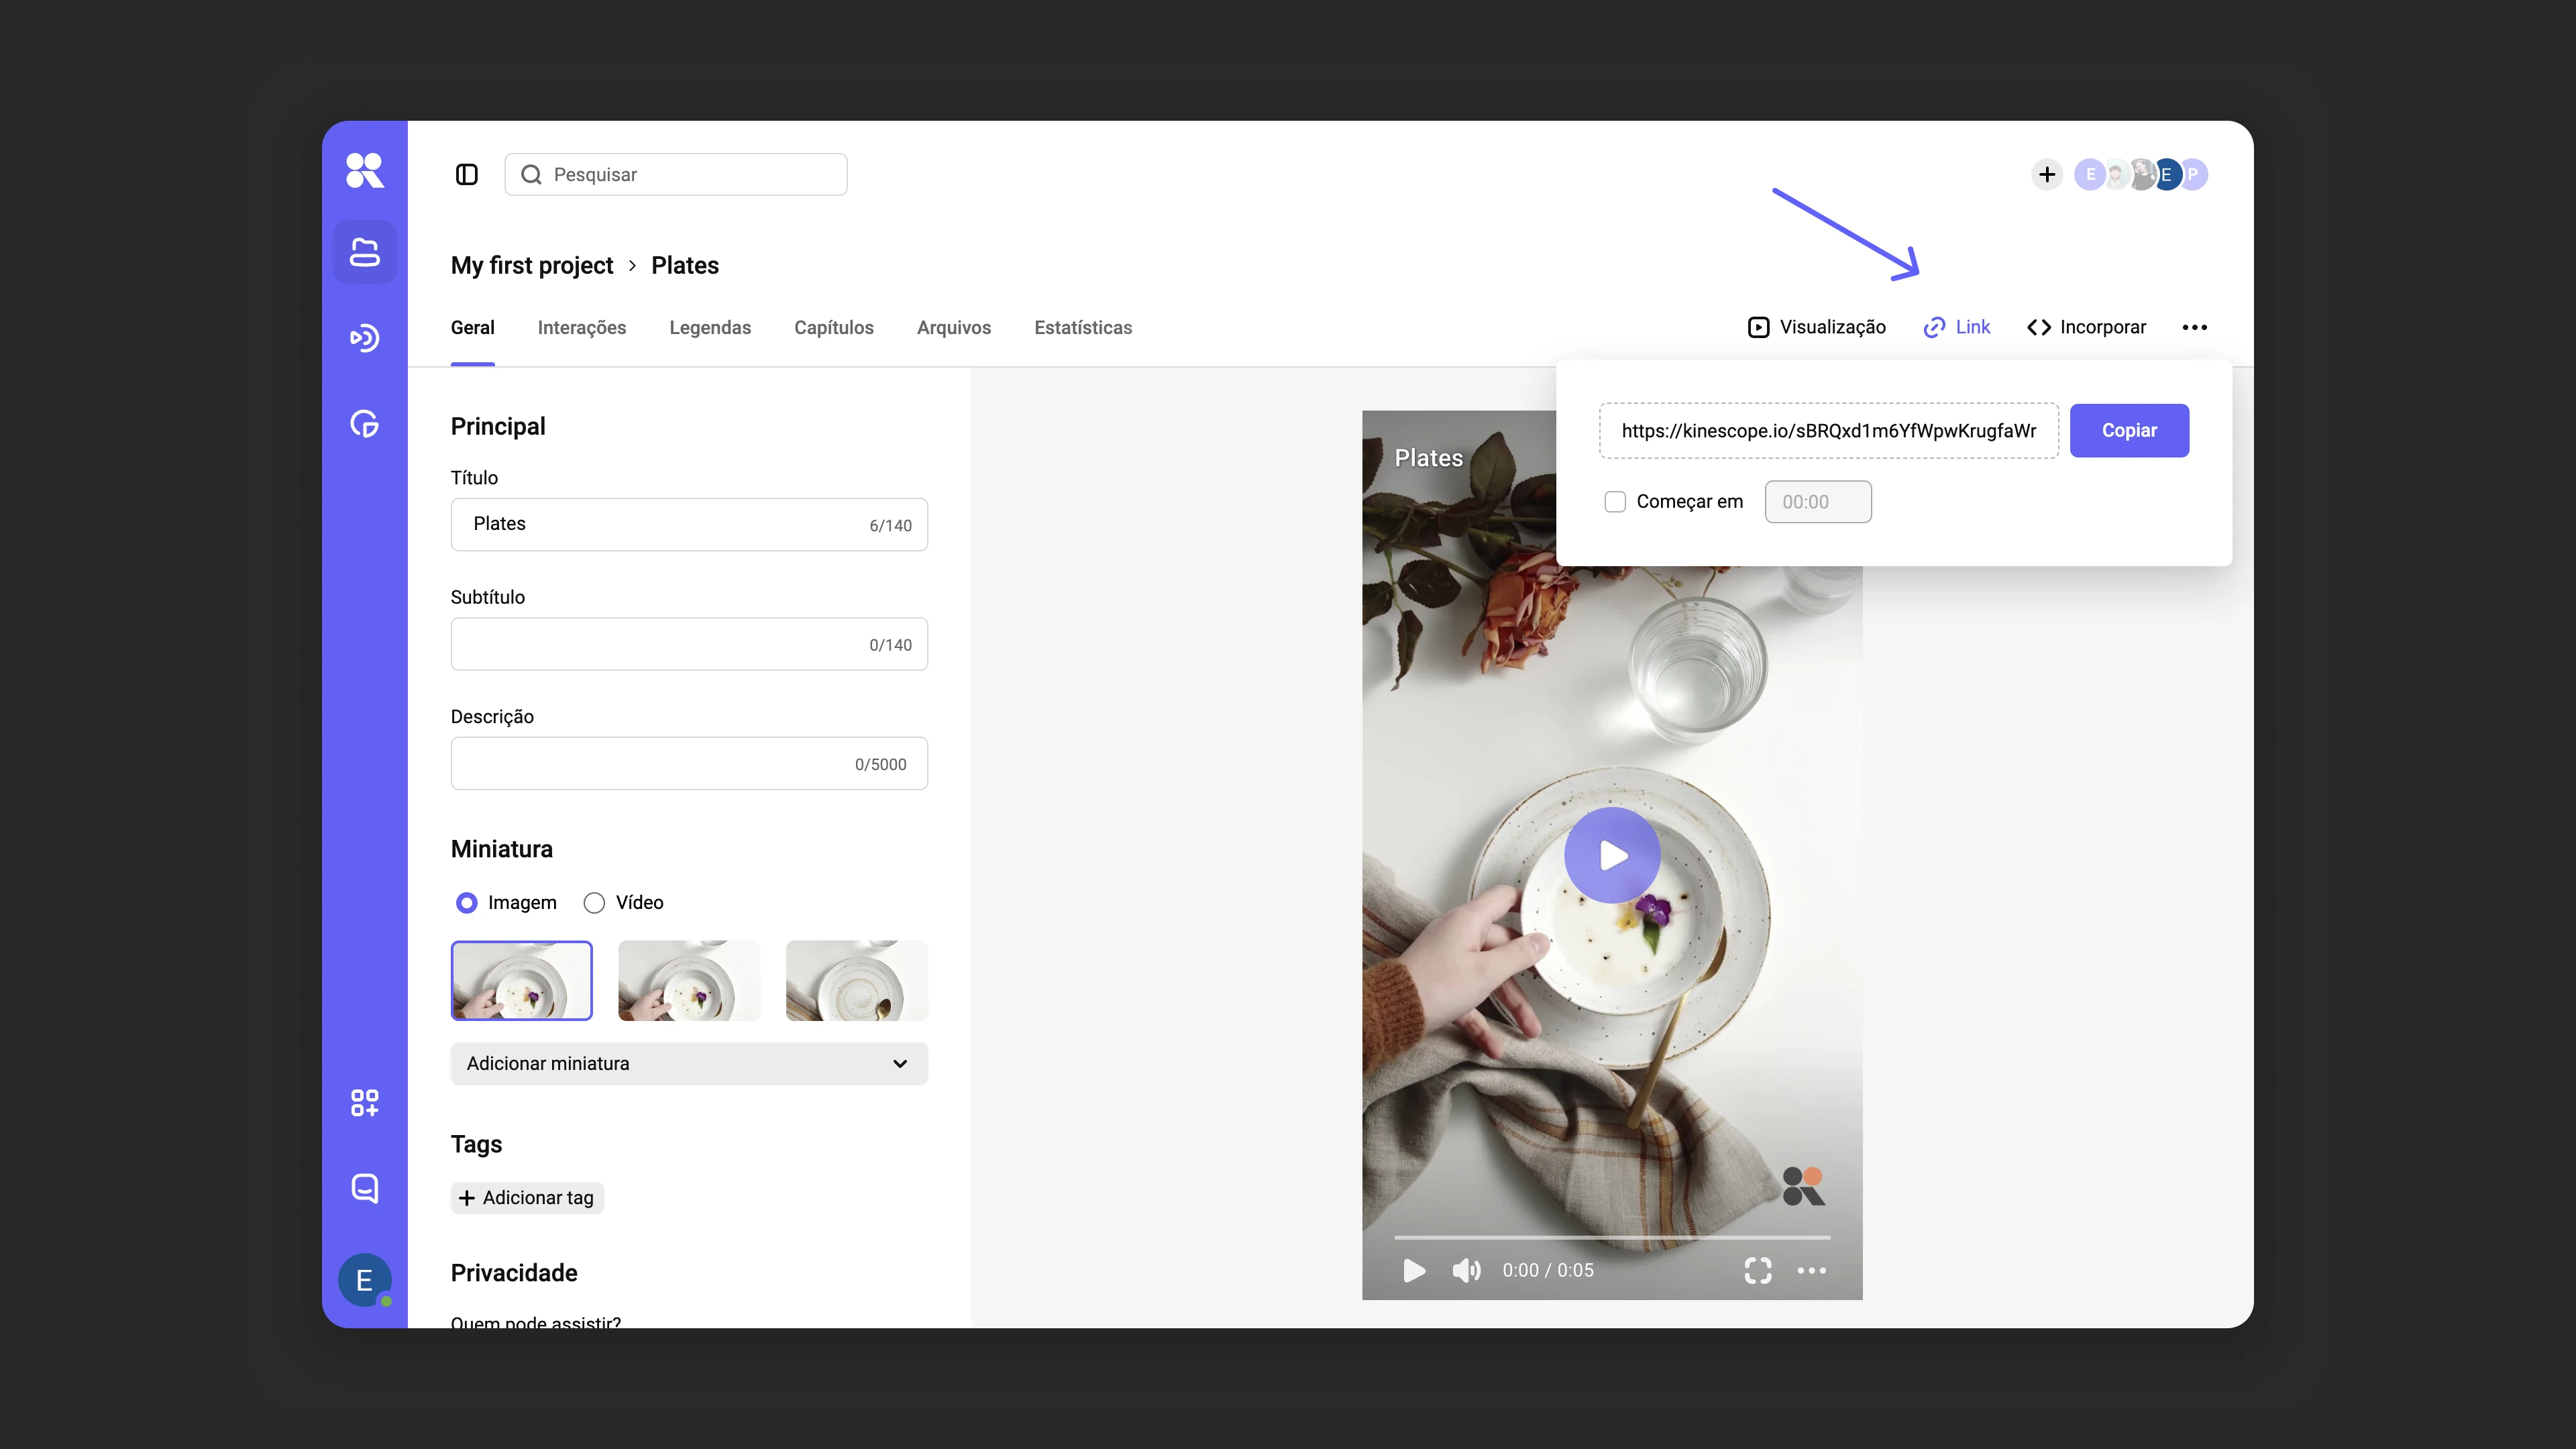Screen dimensions: 2576x1449
Task: Open the support chat sidebar icon
Action: tap(364, 1188)
